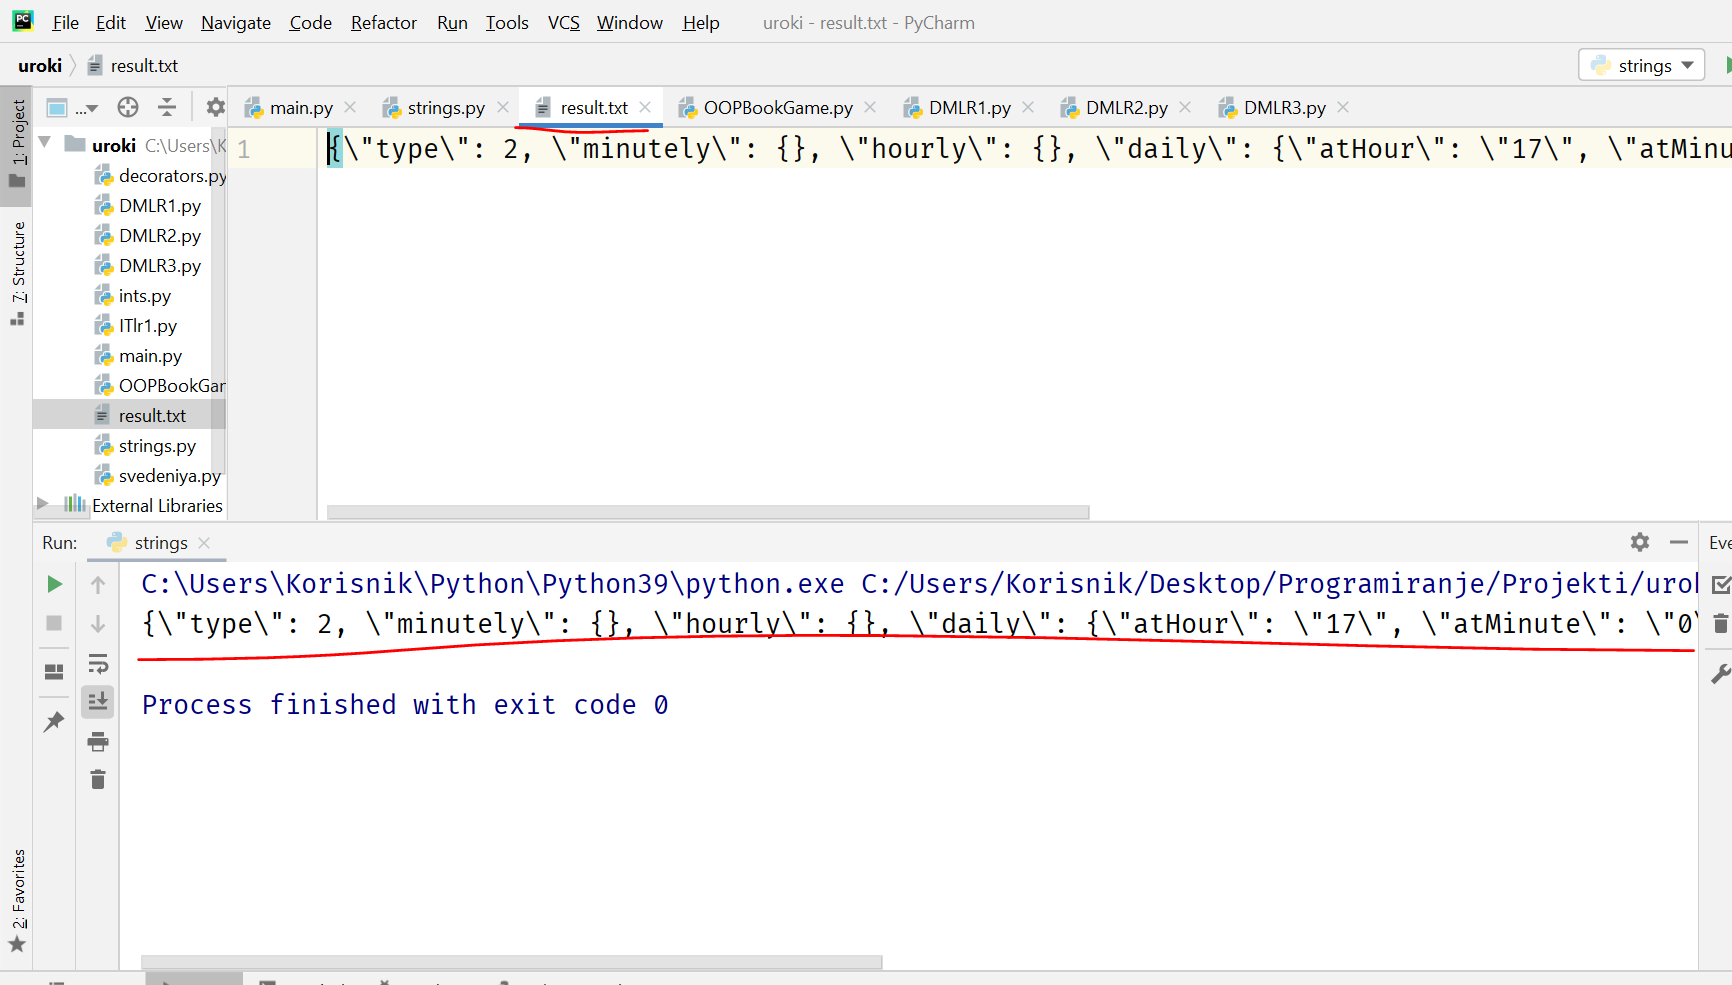1732x985 pixels.
Task: Select main.py in project tree
Action: [130, 356]
